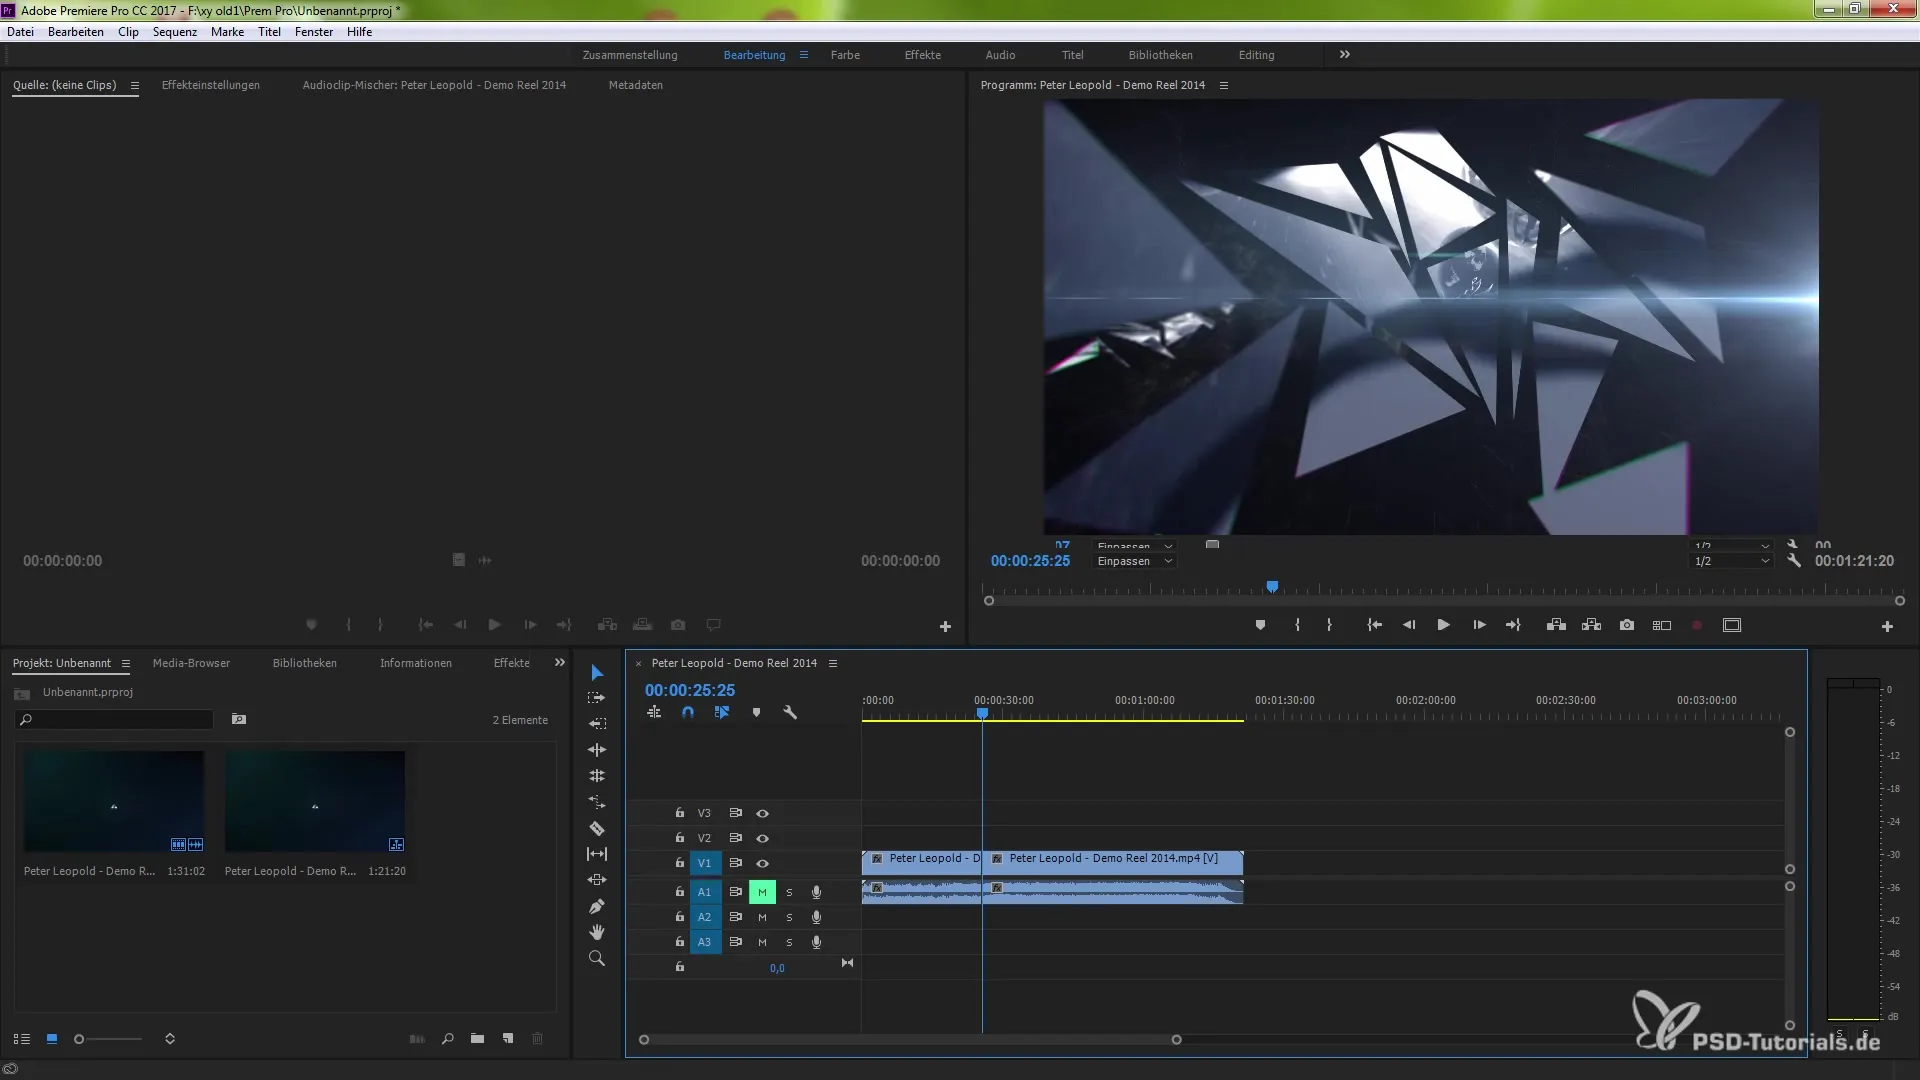Switch to Effekteinstellungen tab
Screen dimensions: 1920x1080
(x=211, y=85)
